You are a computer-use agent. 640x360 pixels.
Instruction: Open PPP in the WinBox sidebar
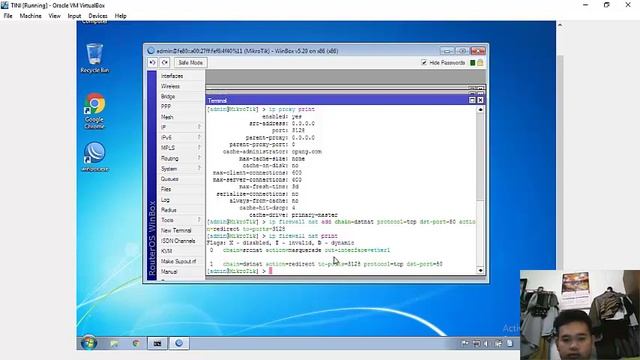(x=166, y=107)
